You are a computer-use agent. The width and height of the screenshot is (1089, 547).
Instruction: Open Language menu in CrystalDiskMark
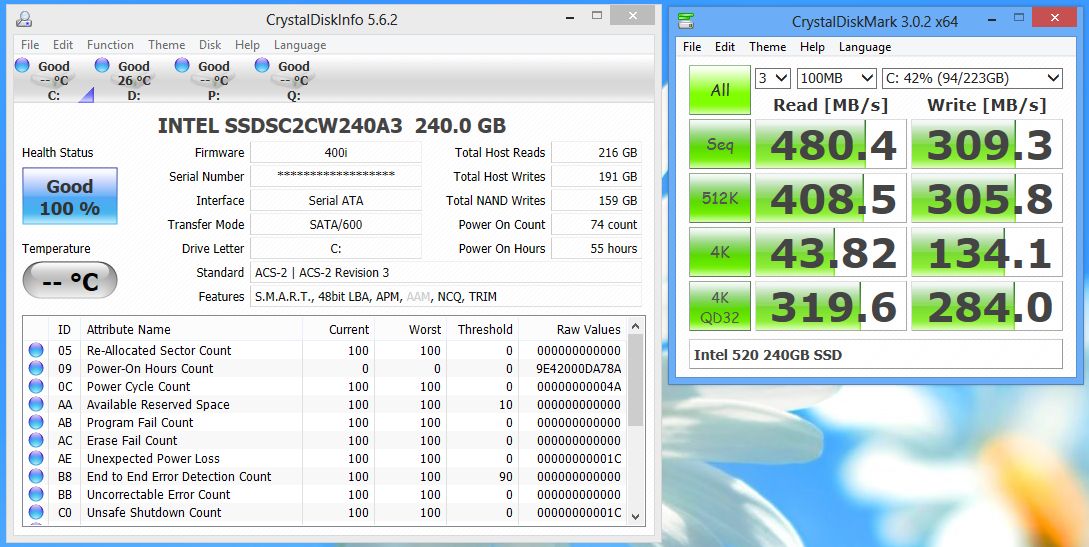[865, 47]
